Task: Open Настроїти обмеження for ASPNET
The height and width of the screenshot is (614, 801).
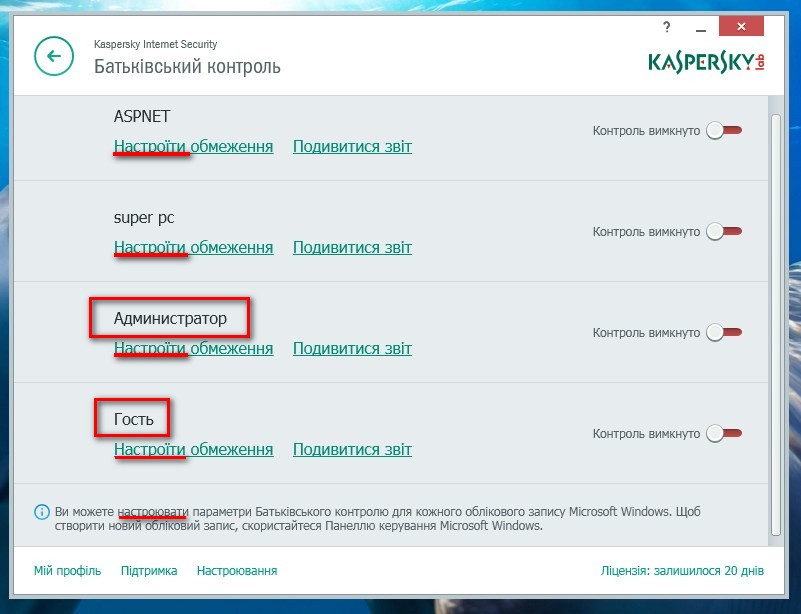Action: coord(194,147)
